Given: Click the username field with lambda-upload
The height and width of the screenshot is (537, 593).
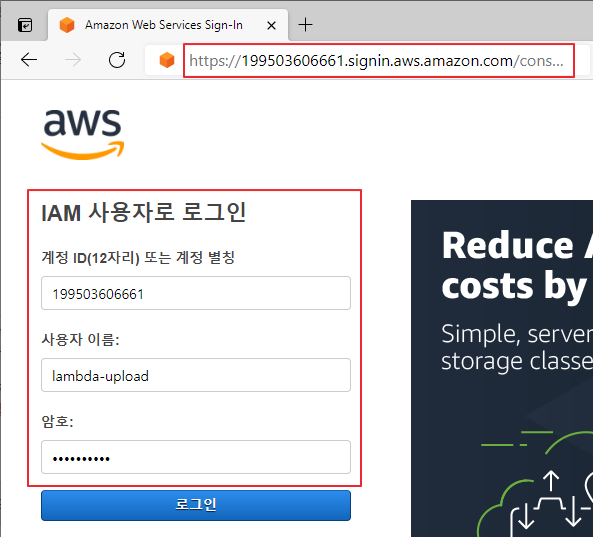Looking at the screenshot, I should coord(196,375).
